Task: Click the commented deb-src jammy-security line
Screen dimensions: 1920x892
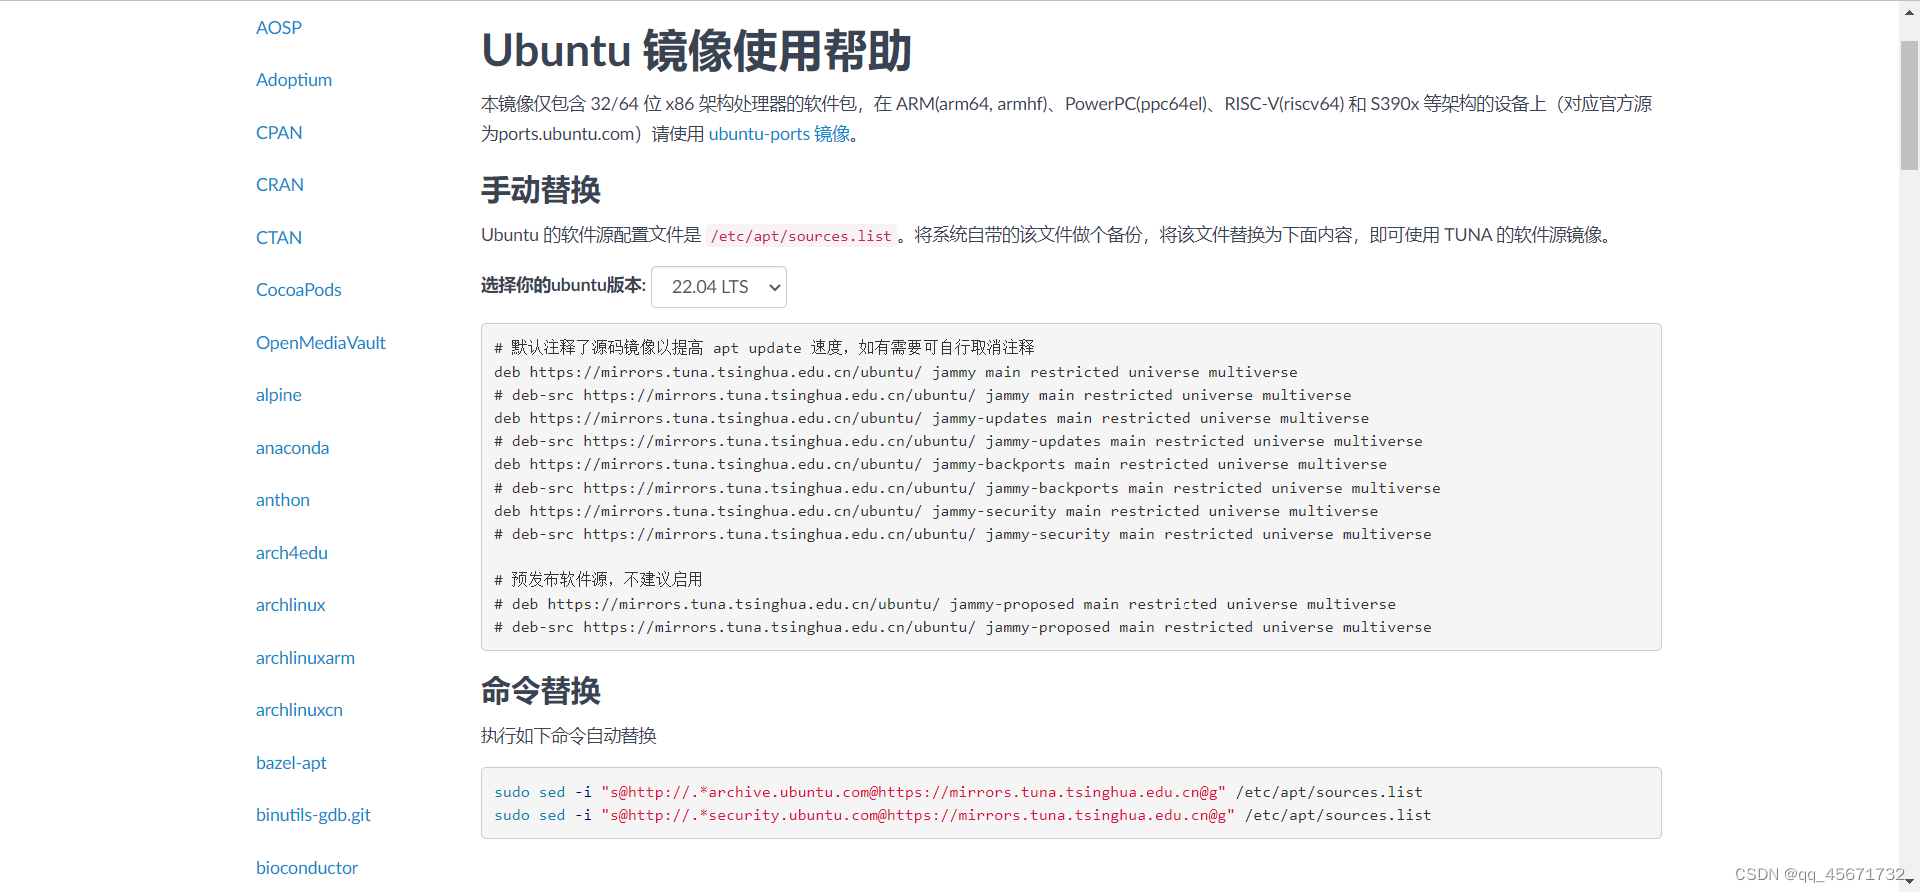Action: [963, 534]
